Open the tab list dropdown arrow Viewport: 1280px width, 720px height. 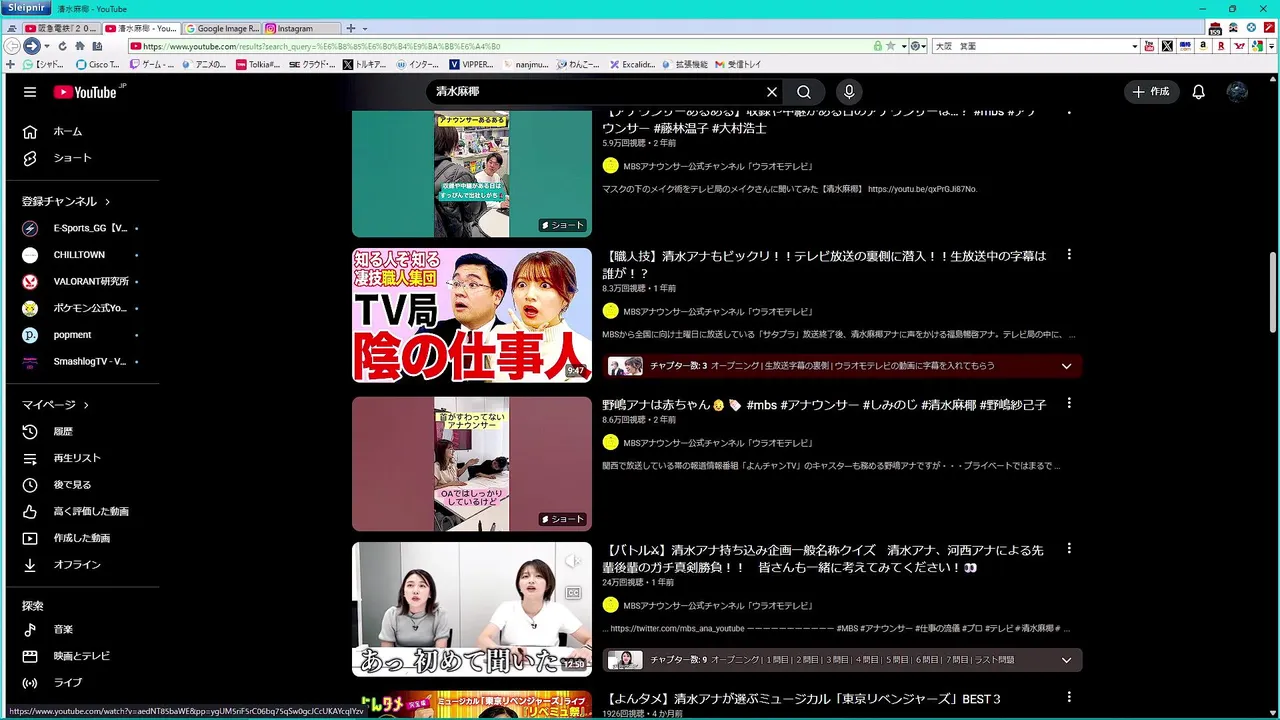365,28
